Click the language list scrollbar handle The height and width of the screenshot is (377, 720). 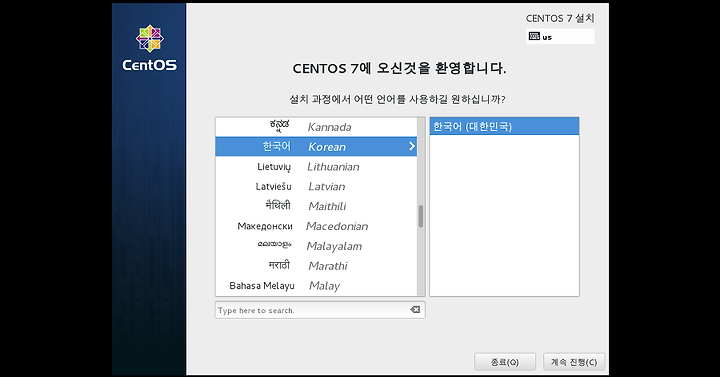(x=421, y=217)
